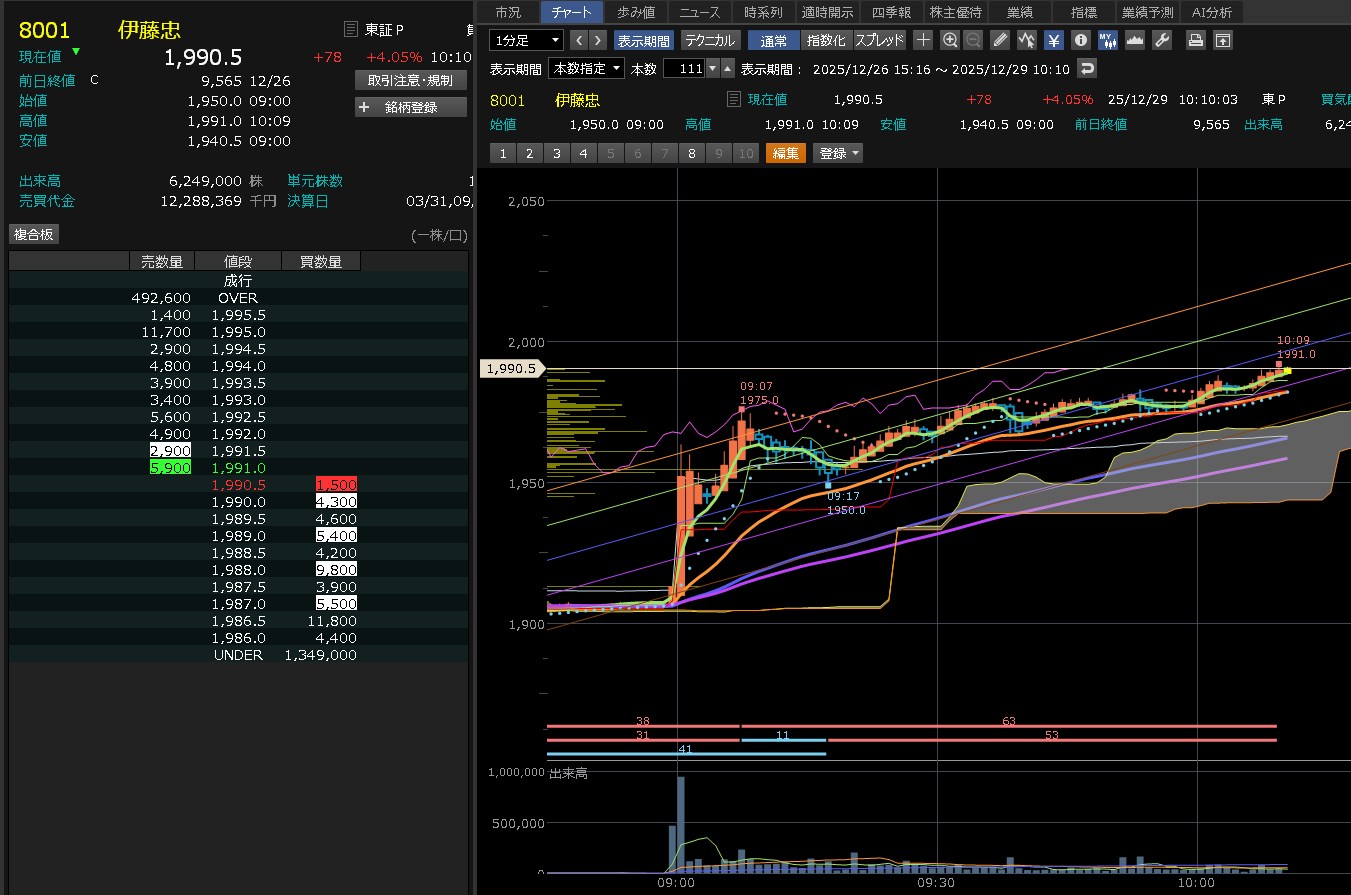Image resolution: width=1351 pixels, height=895 pixels.
Task: Toggle the スプレッド chart mode
Action: (879, 40)
